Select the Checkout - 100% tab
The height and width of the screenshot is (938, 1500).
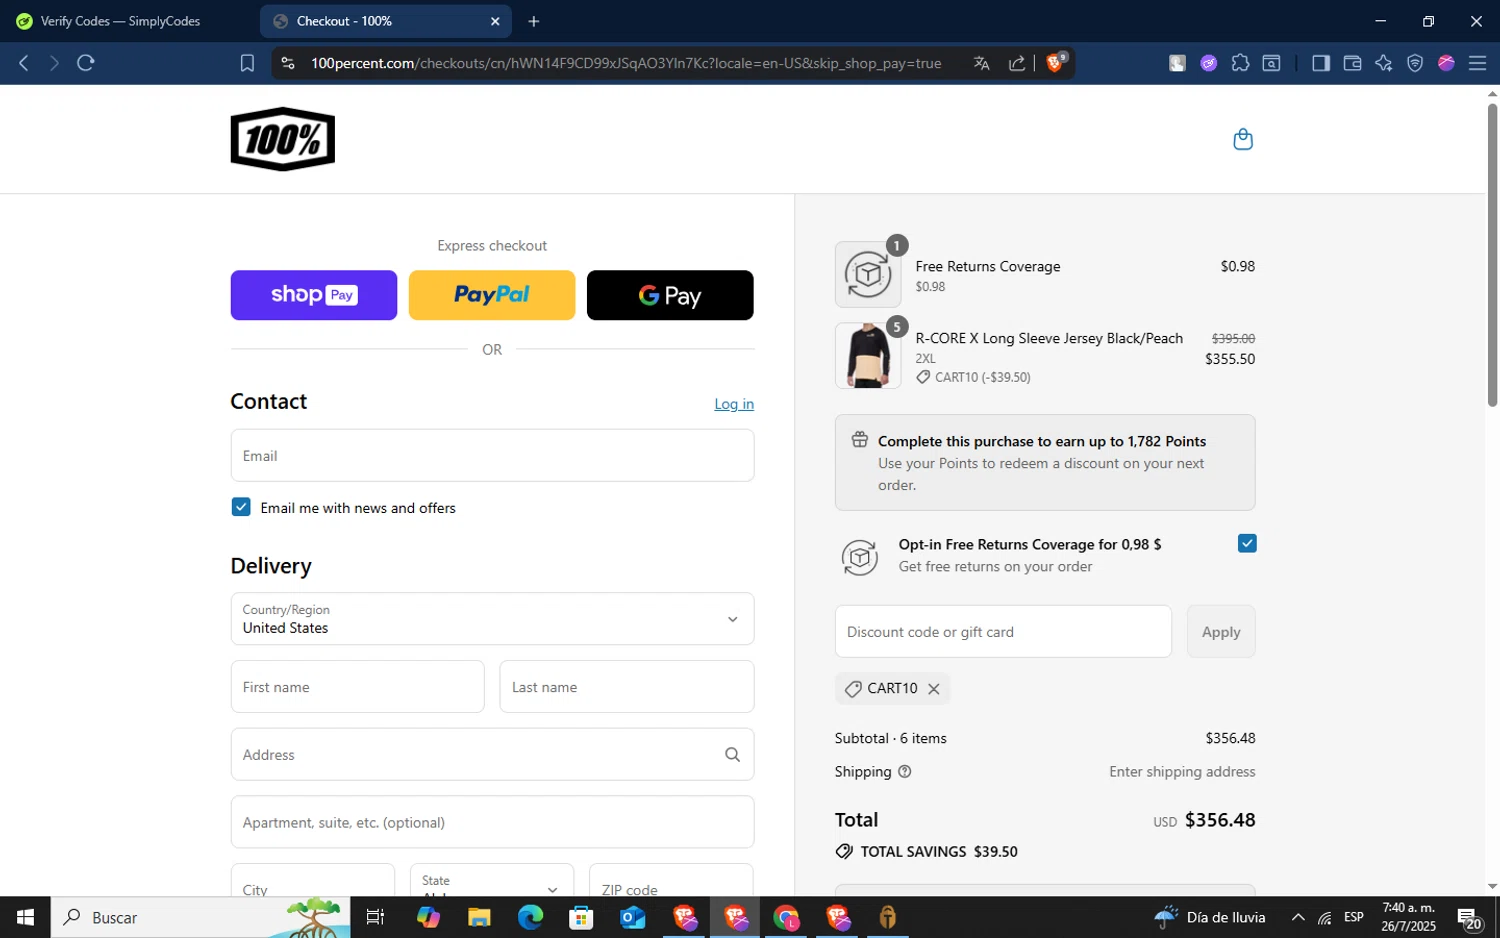[385, 21]
